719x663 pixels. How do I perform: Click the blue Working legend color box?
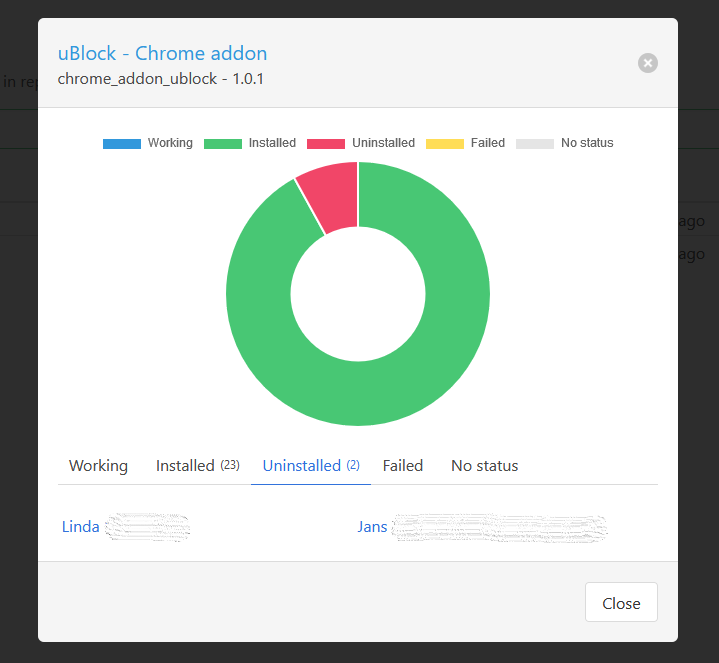point(122,144)
